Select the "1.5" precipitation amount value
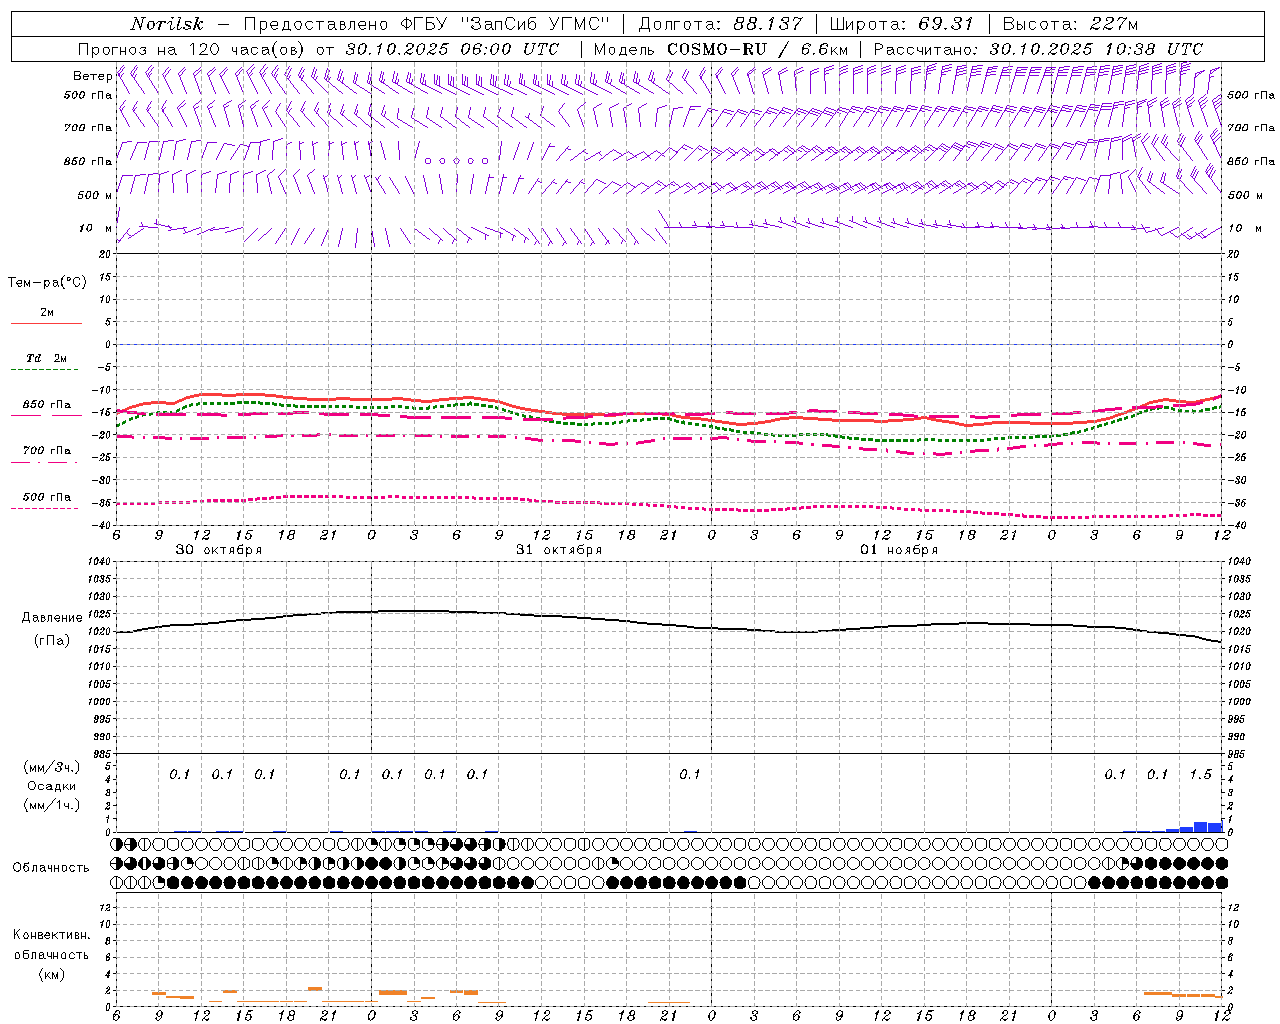Image resolution: width=1280 pixels, height=1024 pixels. point(1200,775)
